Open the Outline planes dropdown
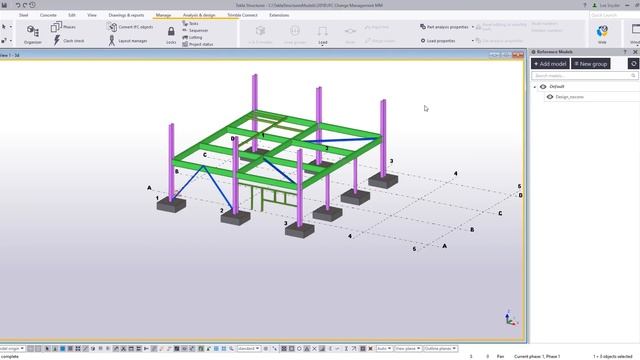This screenshot has width=640, height=360. [x=440, y=349]
